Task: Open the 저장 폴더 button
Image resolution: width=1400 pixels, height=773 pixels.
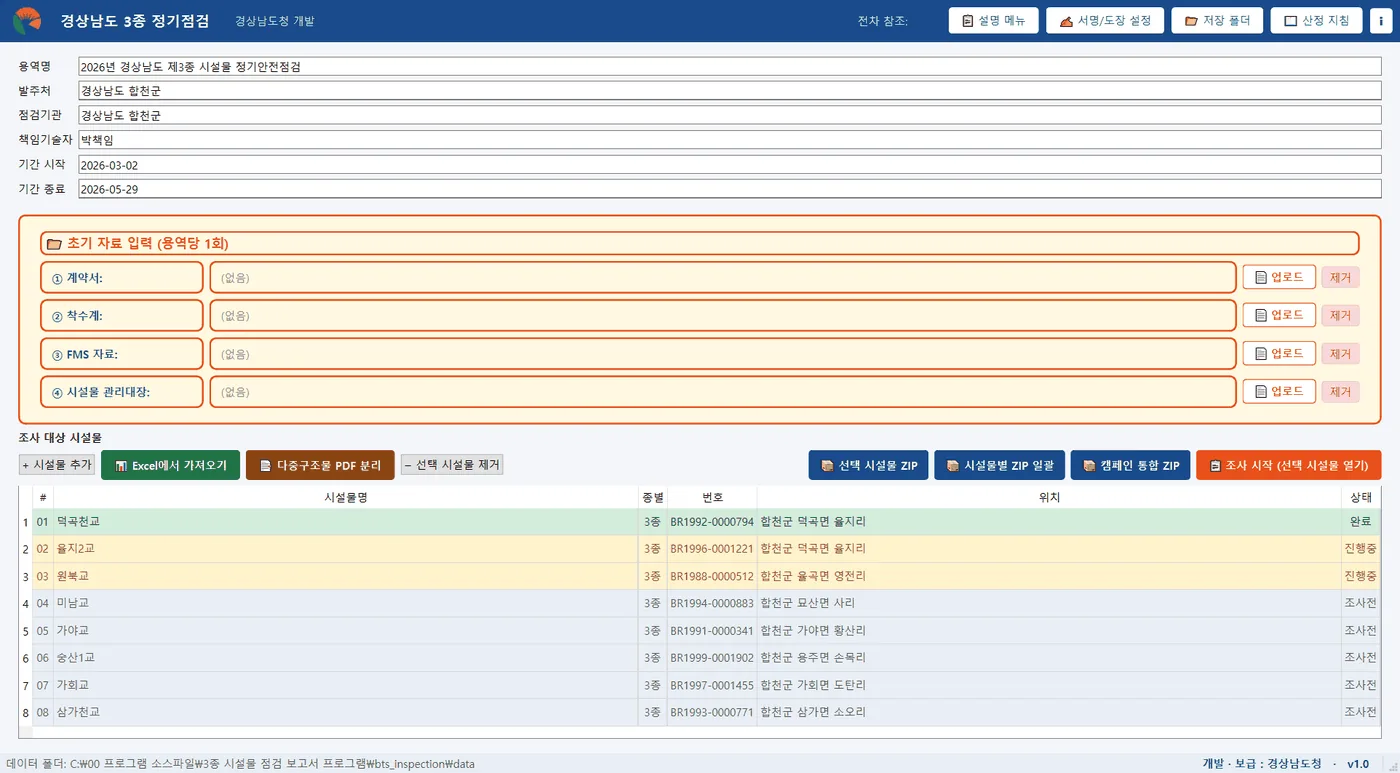Action: coord(1217,21)
